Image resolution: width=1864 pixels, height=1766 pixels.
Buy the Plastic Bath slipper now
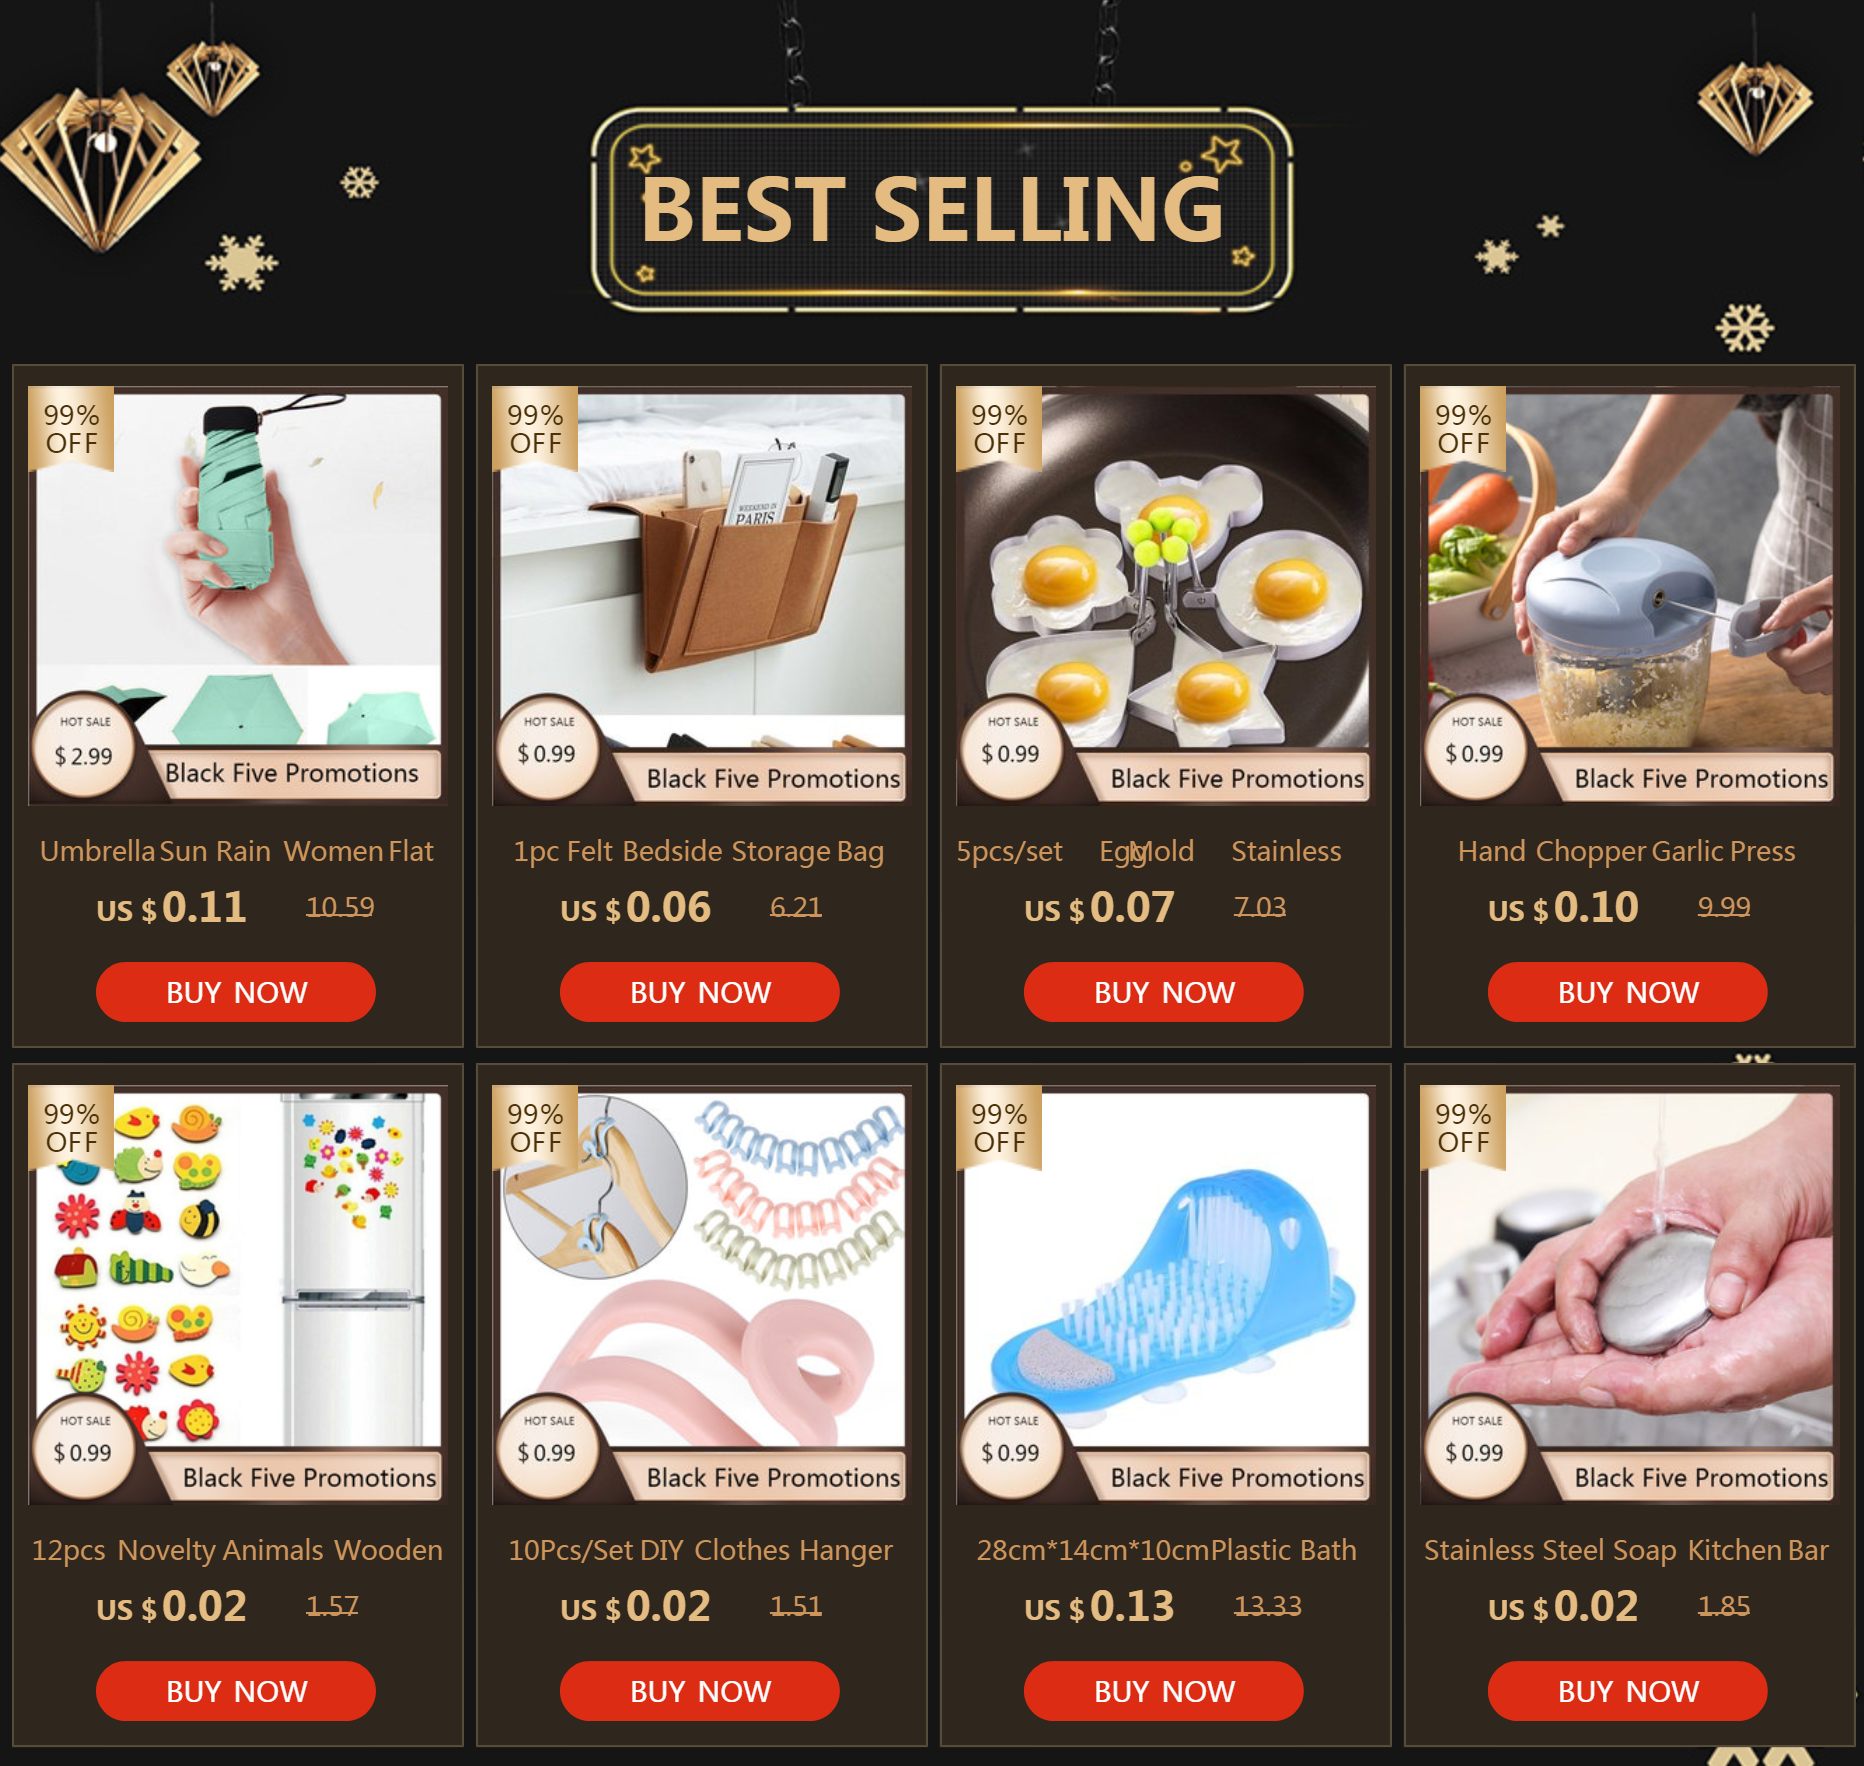[x=1164, y=1691]
